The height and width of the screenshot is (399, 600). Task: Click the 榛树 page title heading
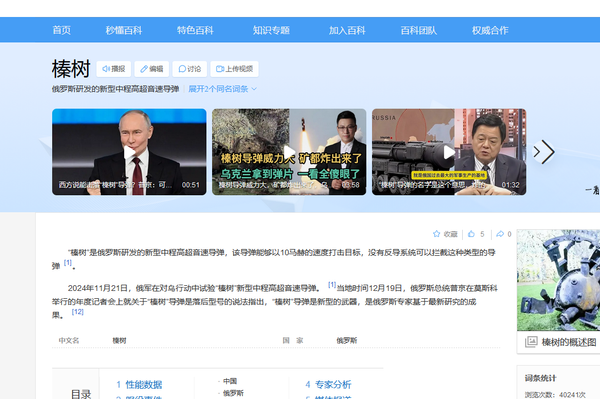click(x=71, y=69)
